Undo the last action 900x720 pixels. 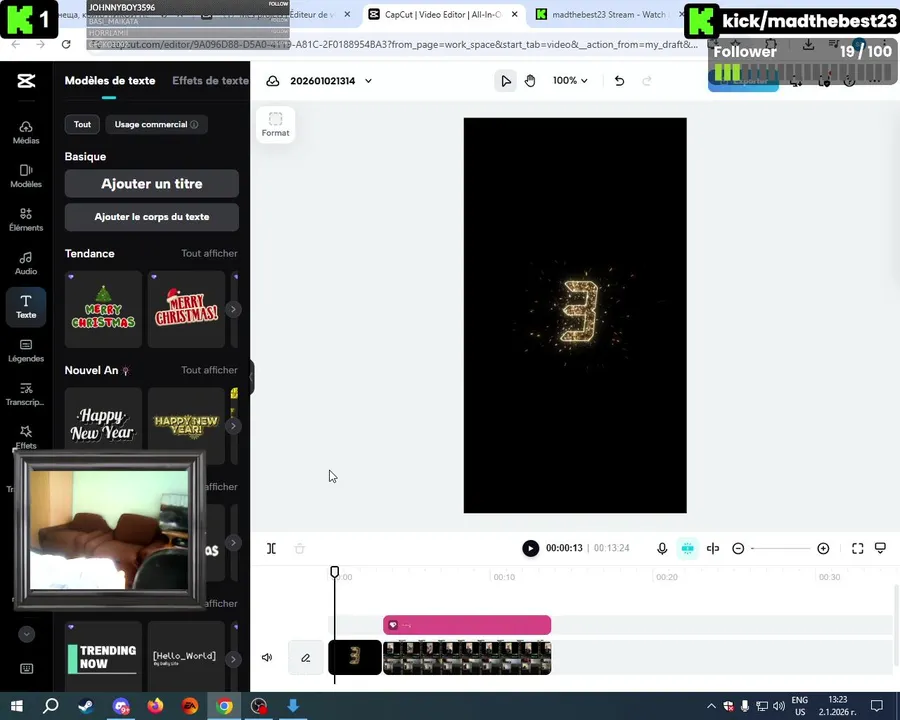pos(619,81)
